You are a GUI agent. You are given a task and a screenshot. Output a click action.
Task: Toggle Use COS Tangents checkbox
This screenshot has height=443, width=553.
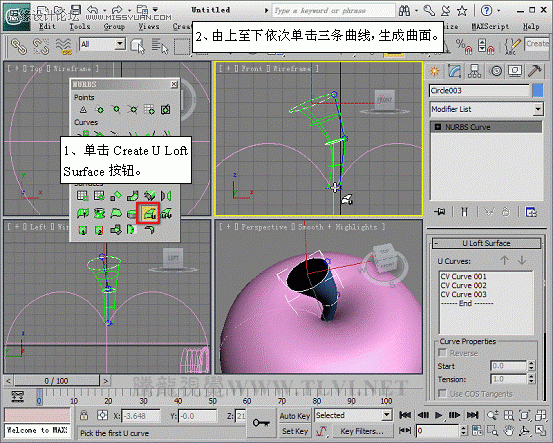pos(442,393)
